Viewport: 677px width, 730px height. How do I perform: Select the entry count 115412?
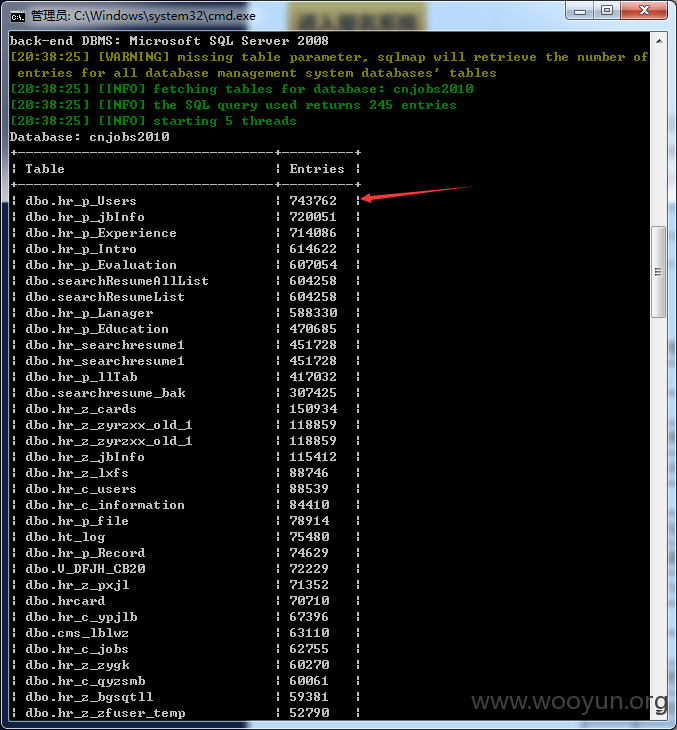pos(313,457)
